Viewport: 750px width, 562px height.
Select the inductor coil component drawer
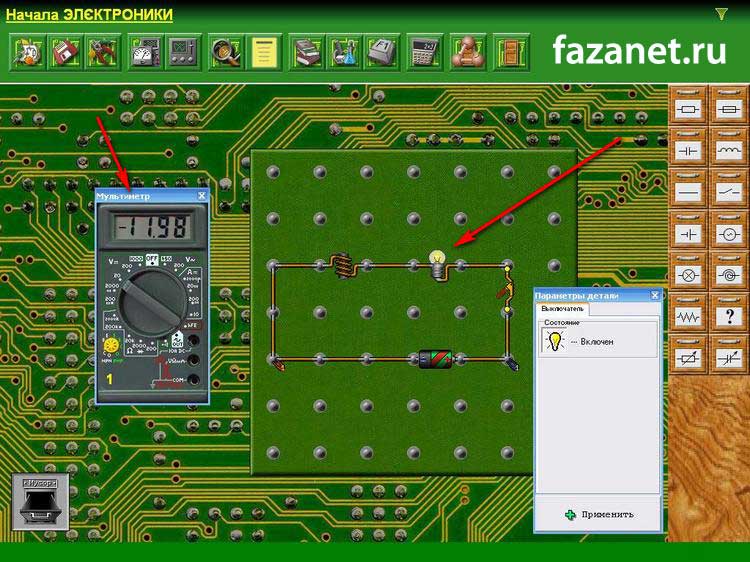(x=728, y=149)
